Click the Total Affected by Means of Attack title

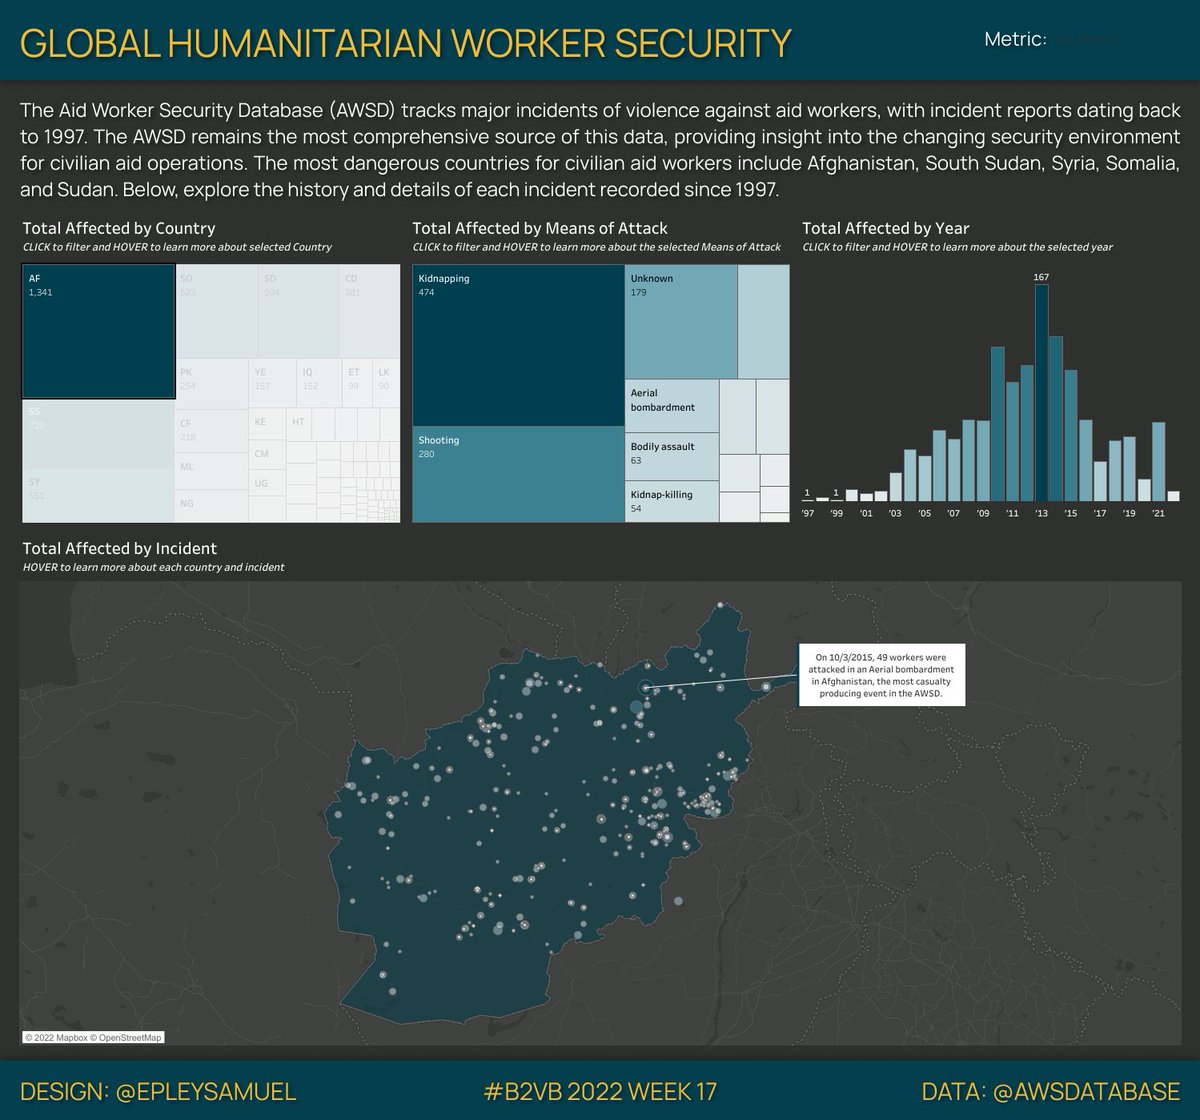[x=540, y=229]
